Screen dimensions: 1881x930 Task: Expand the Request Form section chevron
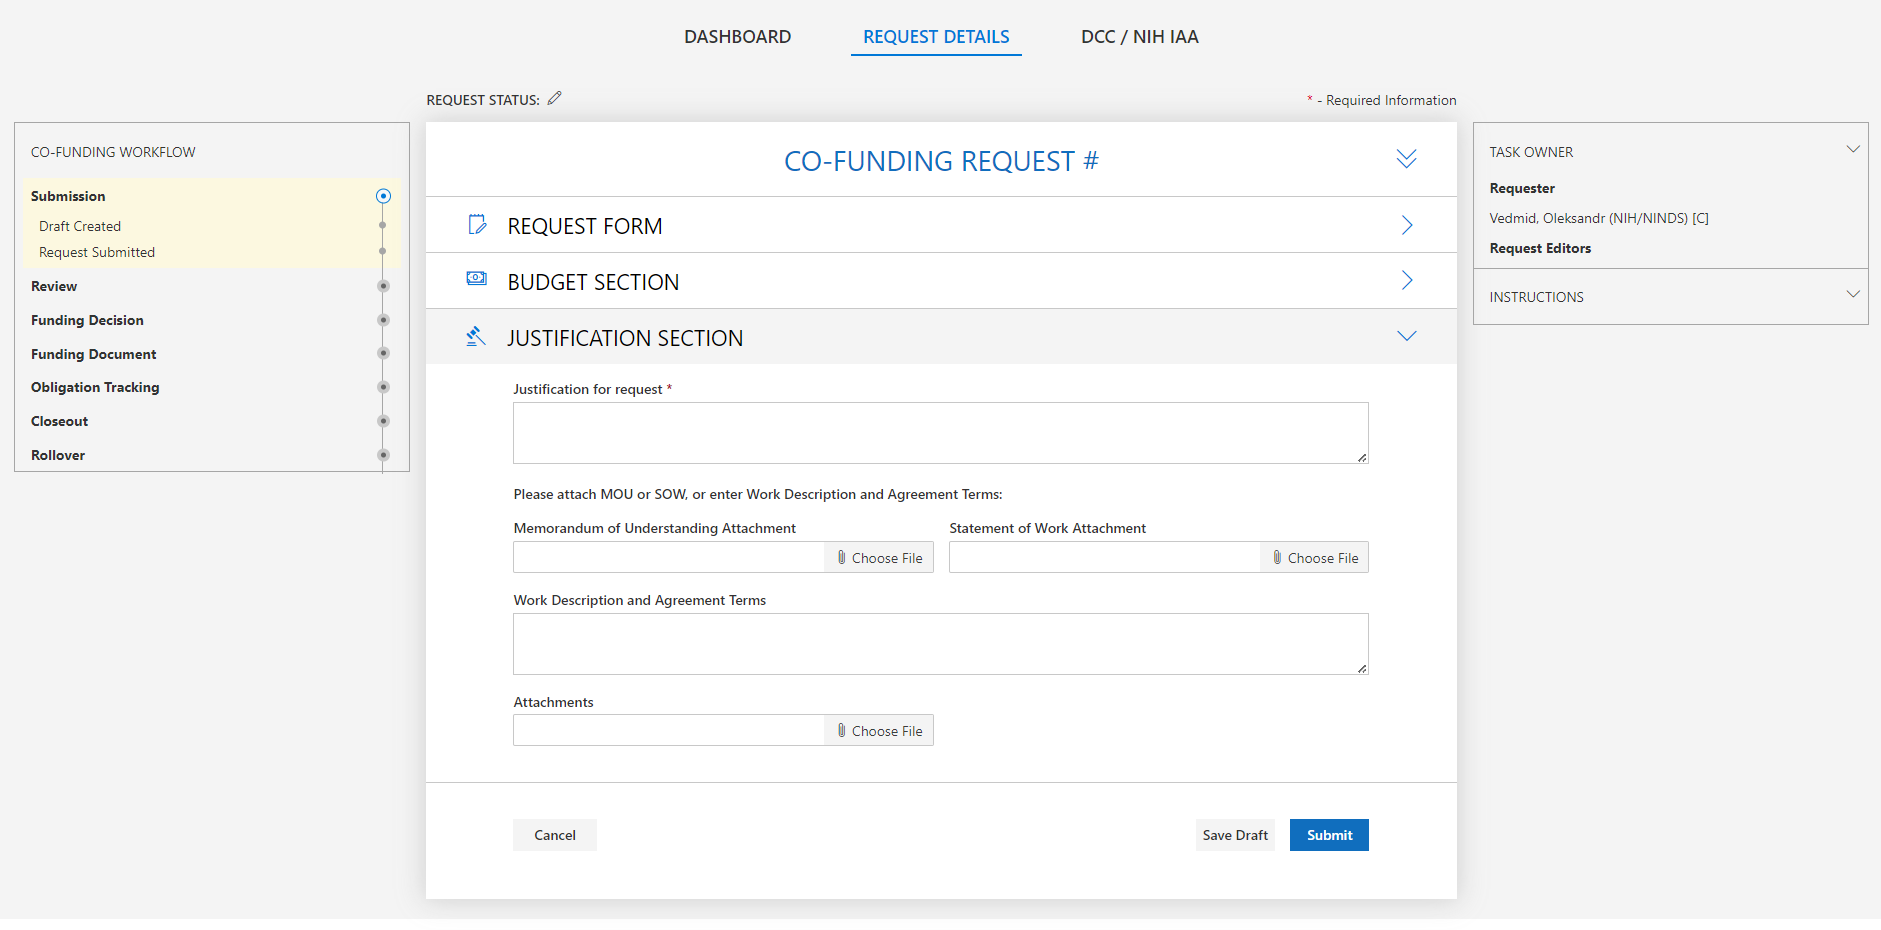pos(1406,225)
